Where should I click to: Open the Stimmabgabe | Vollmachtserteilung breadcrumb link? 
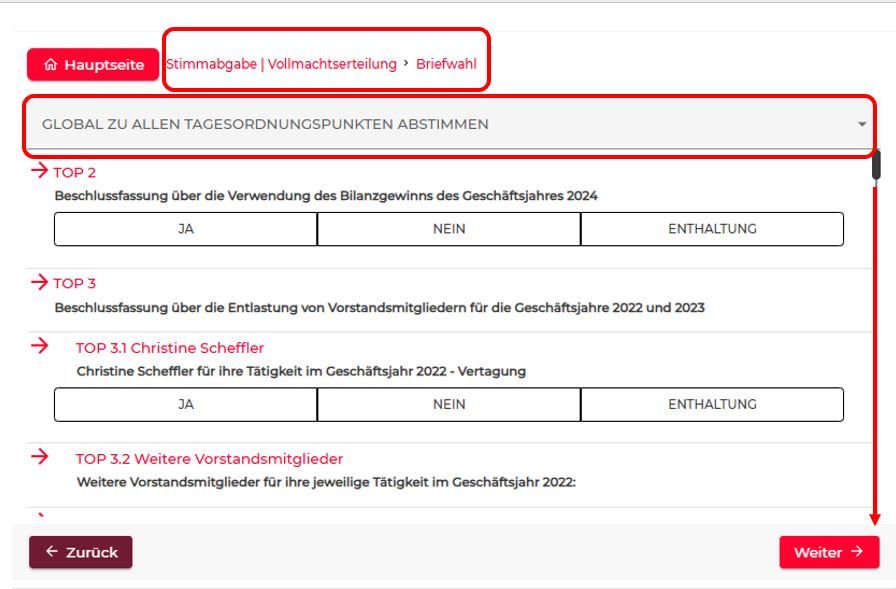point(281,64)
